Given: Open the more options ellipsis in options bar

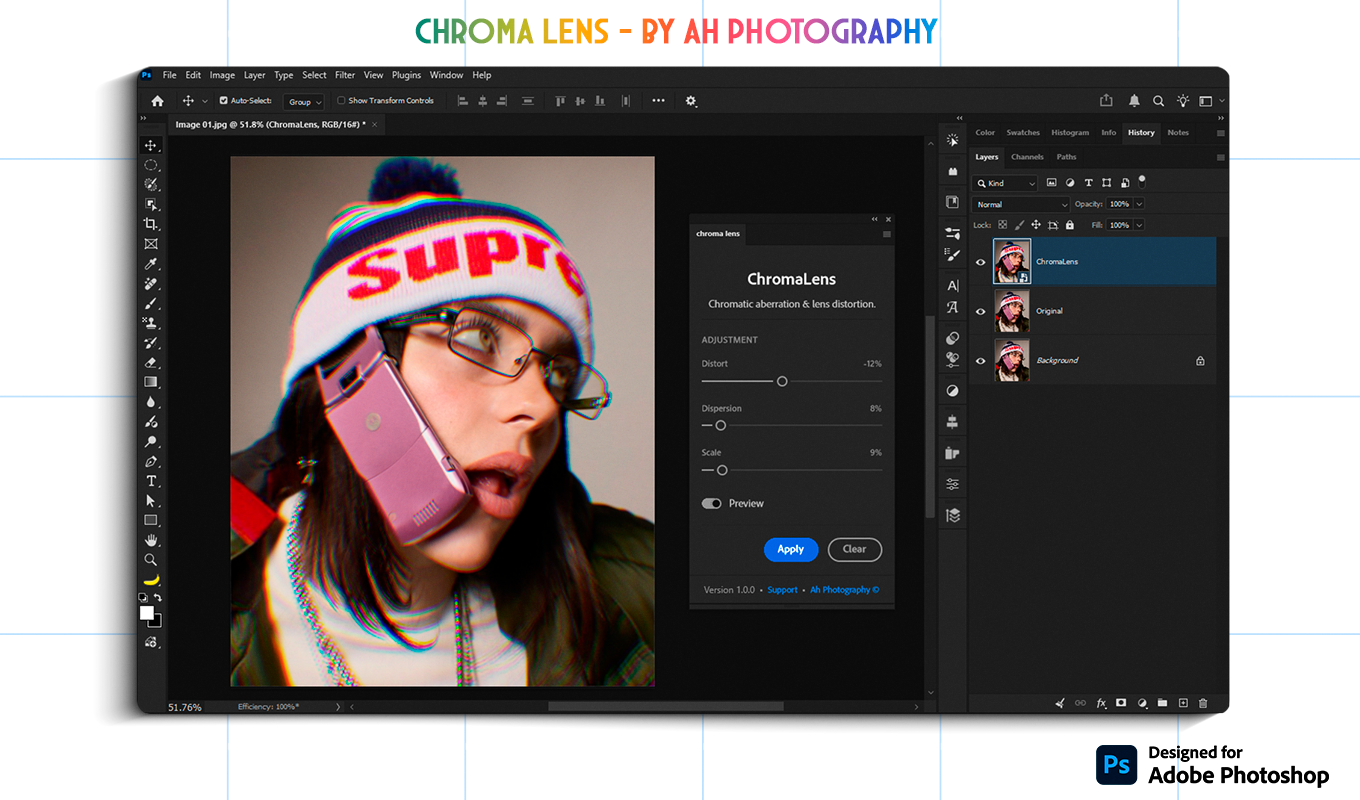Looking at the screenshot, I should point(658,101).
